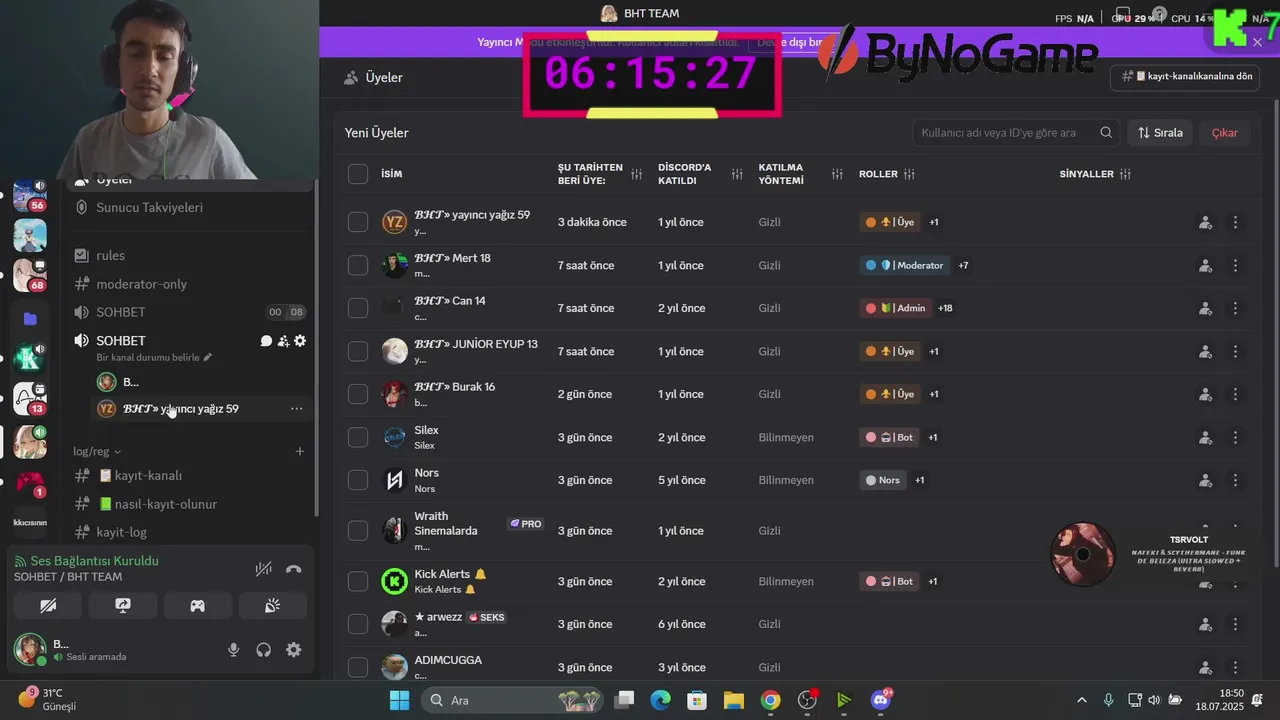Check the box for Can 14
The width and height of the screenshot is (1280, 720).
(358, 308)
